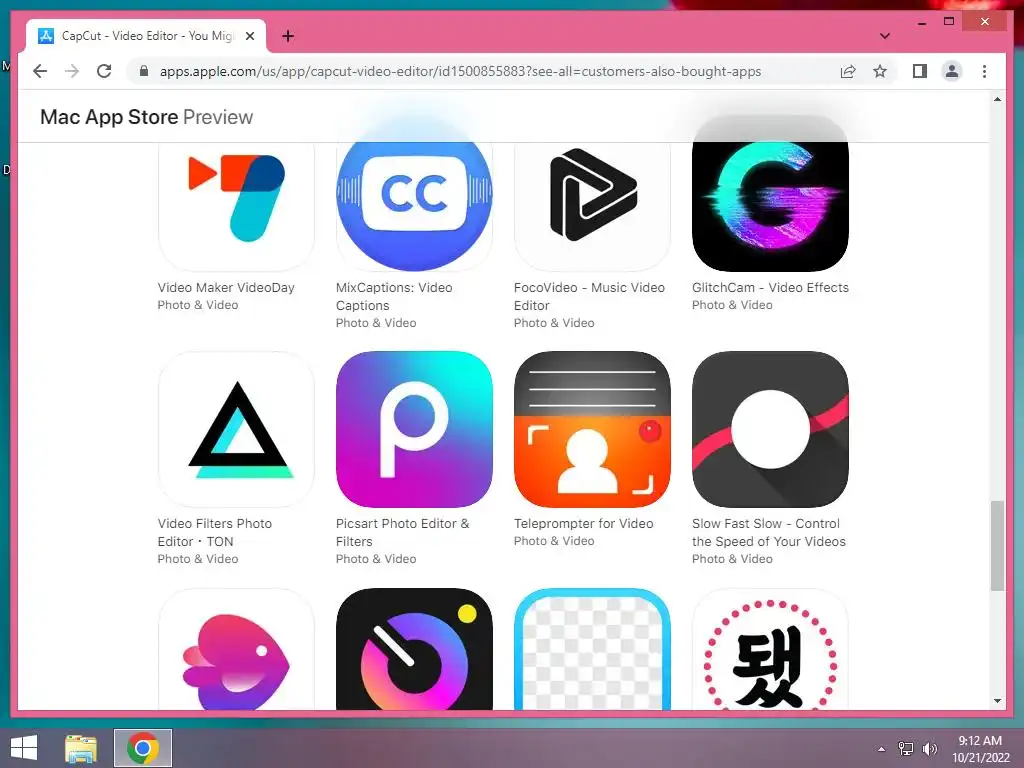
Task: Open the network status tray icon
Action: pos(905,748)
